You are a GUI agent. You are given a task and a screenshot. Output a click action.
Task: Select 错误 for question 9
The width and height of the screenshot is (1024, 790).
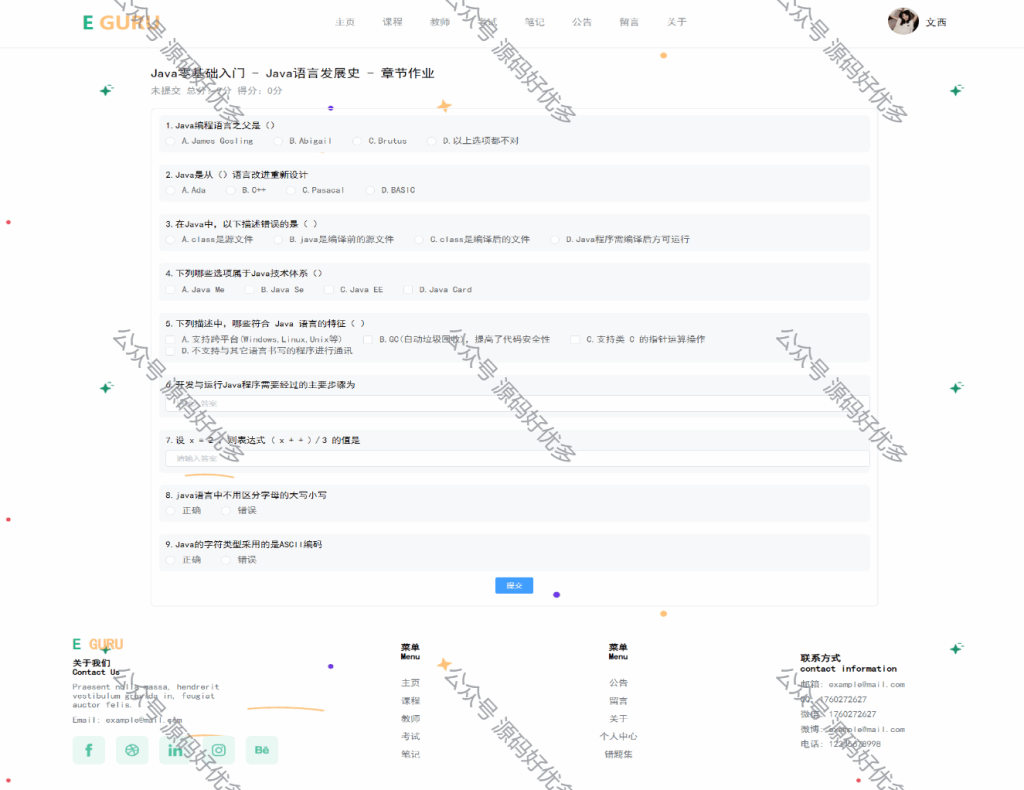click(226, 560)
